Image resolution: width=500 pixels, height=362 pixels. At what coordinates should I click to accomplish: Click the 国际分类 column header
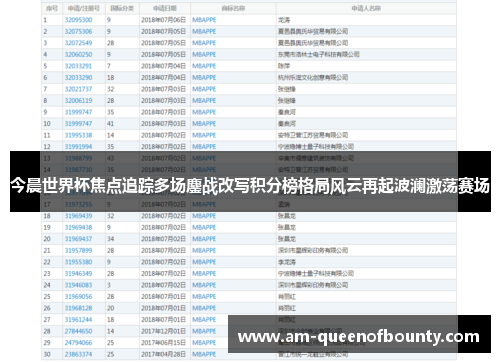tap(122, 8)
